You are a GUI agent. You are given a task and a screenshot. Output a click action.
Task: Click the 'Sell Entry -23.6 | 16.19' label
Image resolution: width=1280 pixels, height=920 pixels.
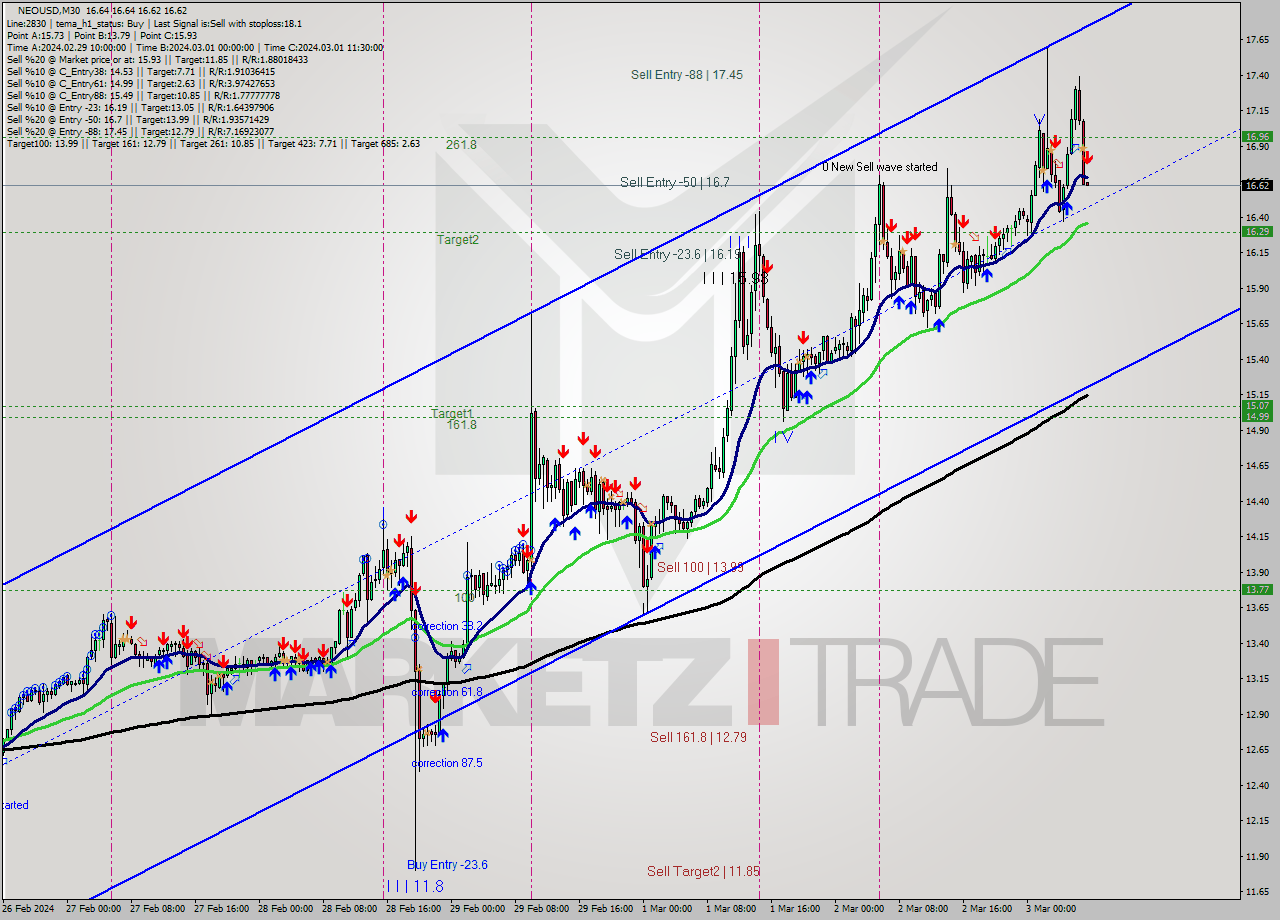point(679,255)
